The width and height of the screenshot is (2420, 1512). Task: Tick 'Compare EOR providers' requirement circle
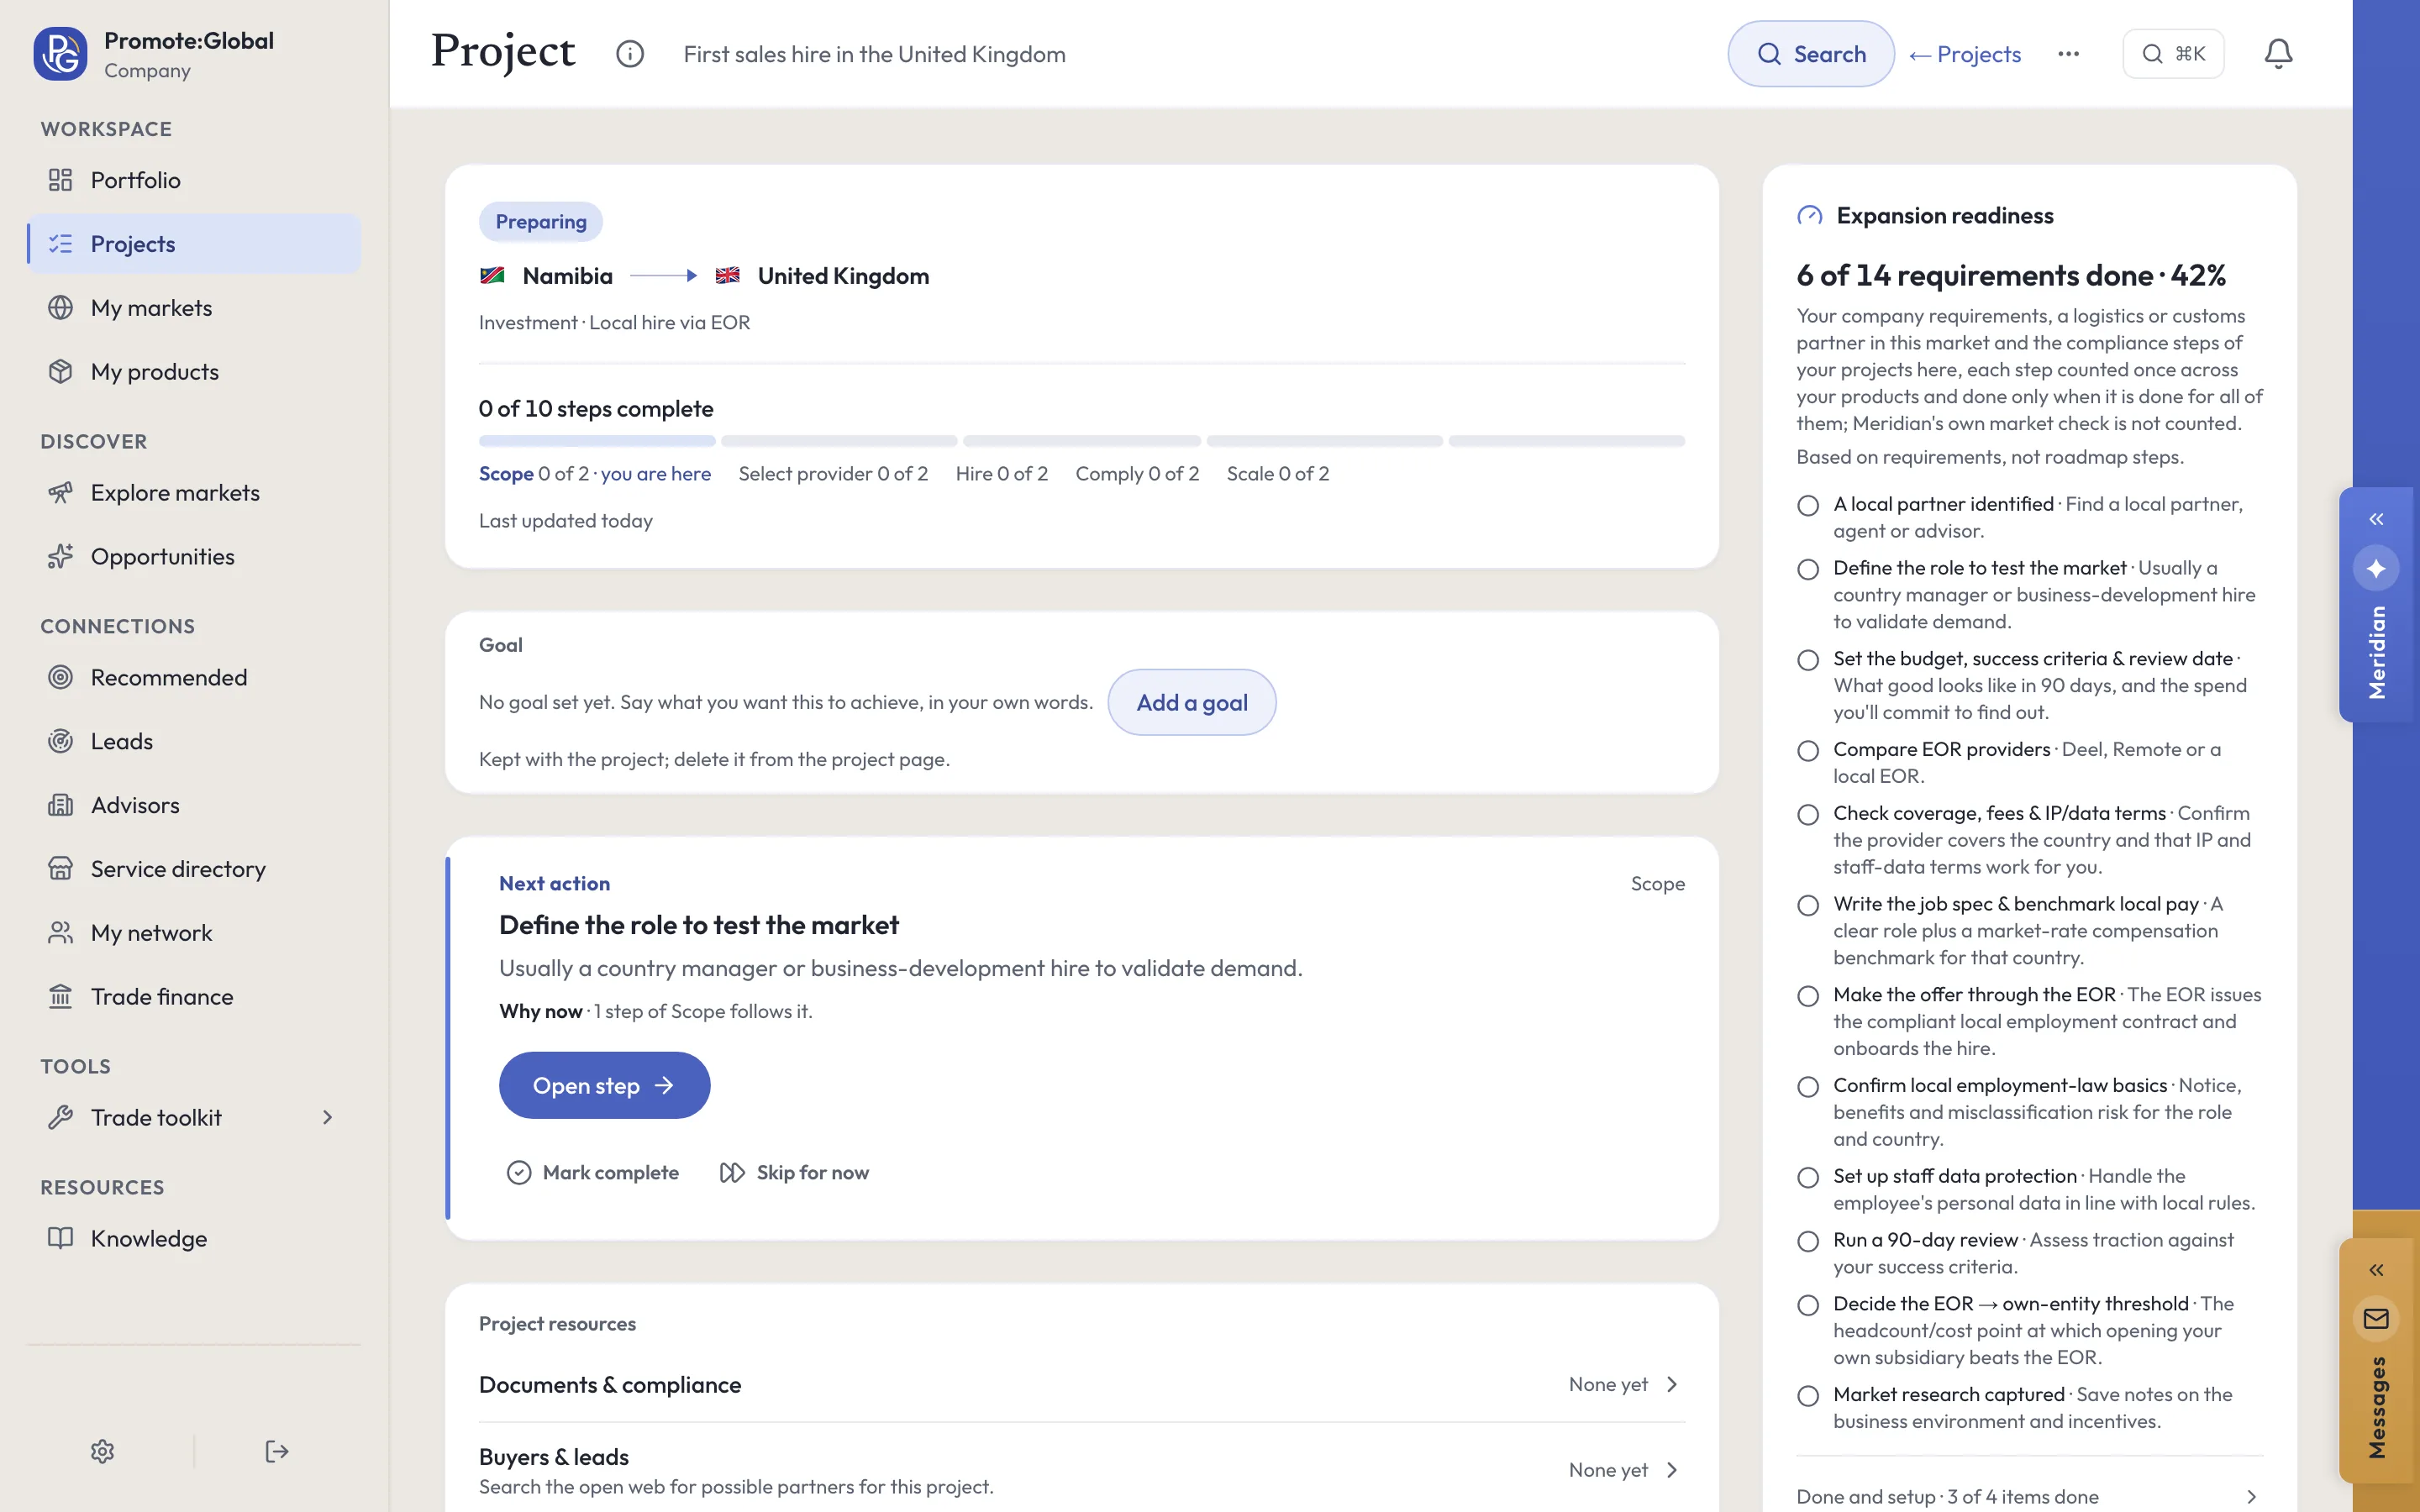[1808, 750]
